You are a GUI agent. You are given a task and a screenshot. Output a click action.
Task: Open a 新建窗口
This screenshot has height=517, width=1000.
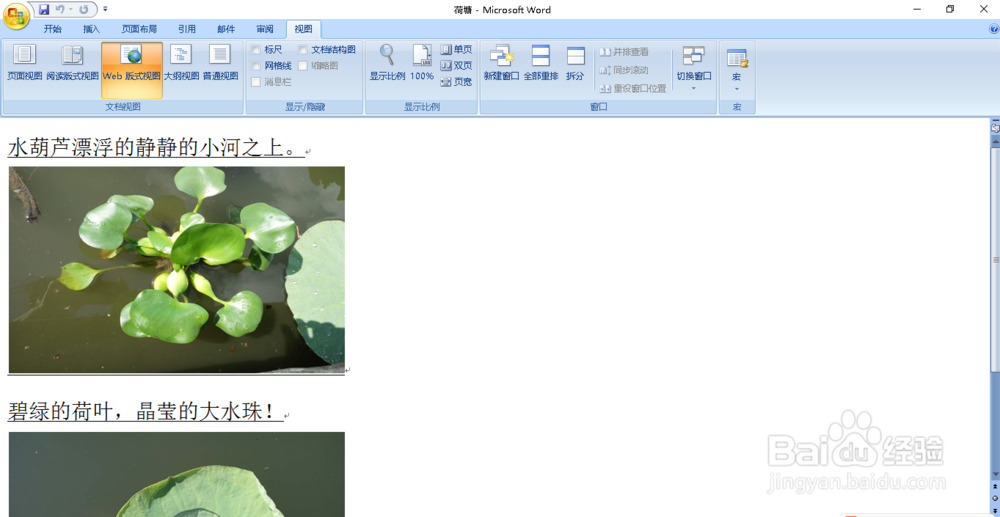pos(501,63)
